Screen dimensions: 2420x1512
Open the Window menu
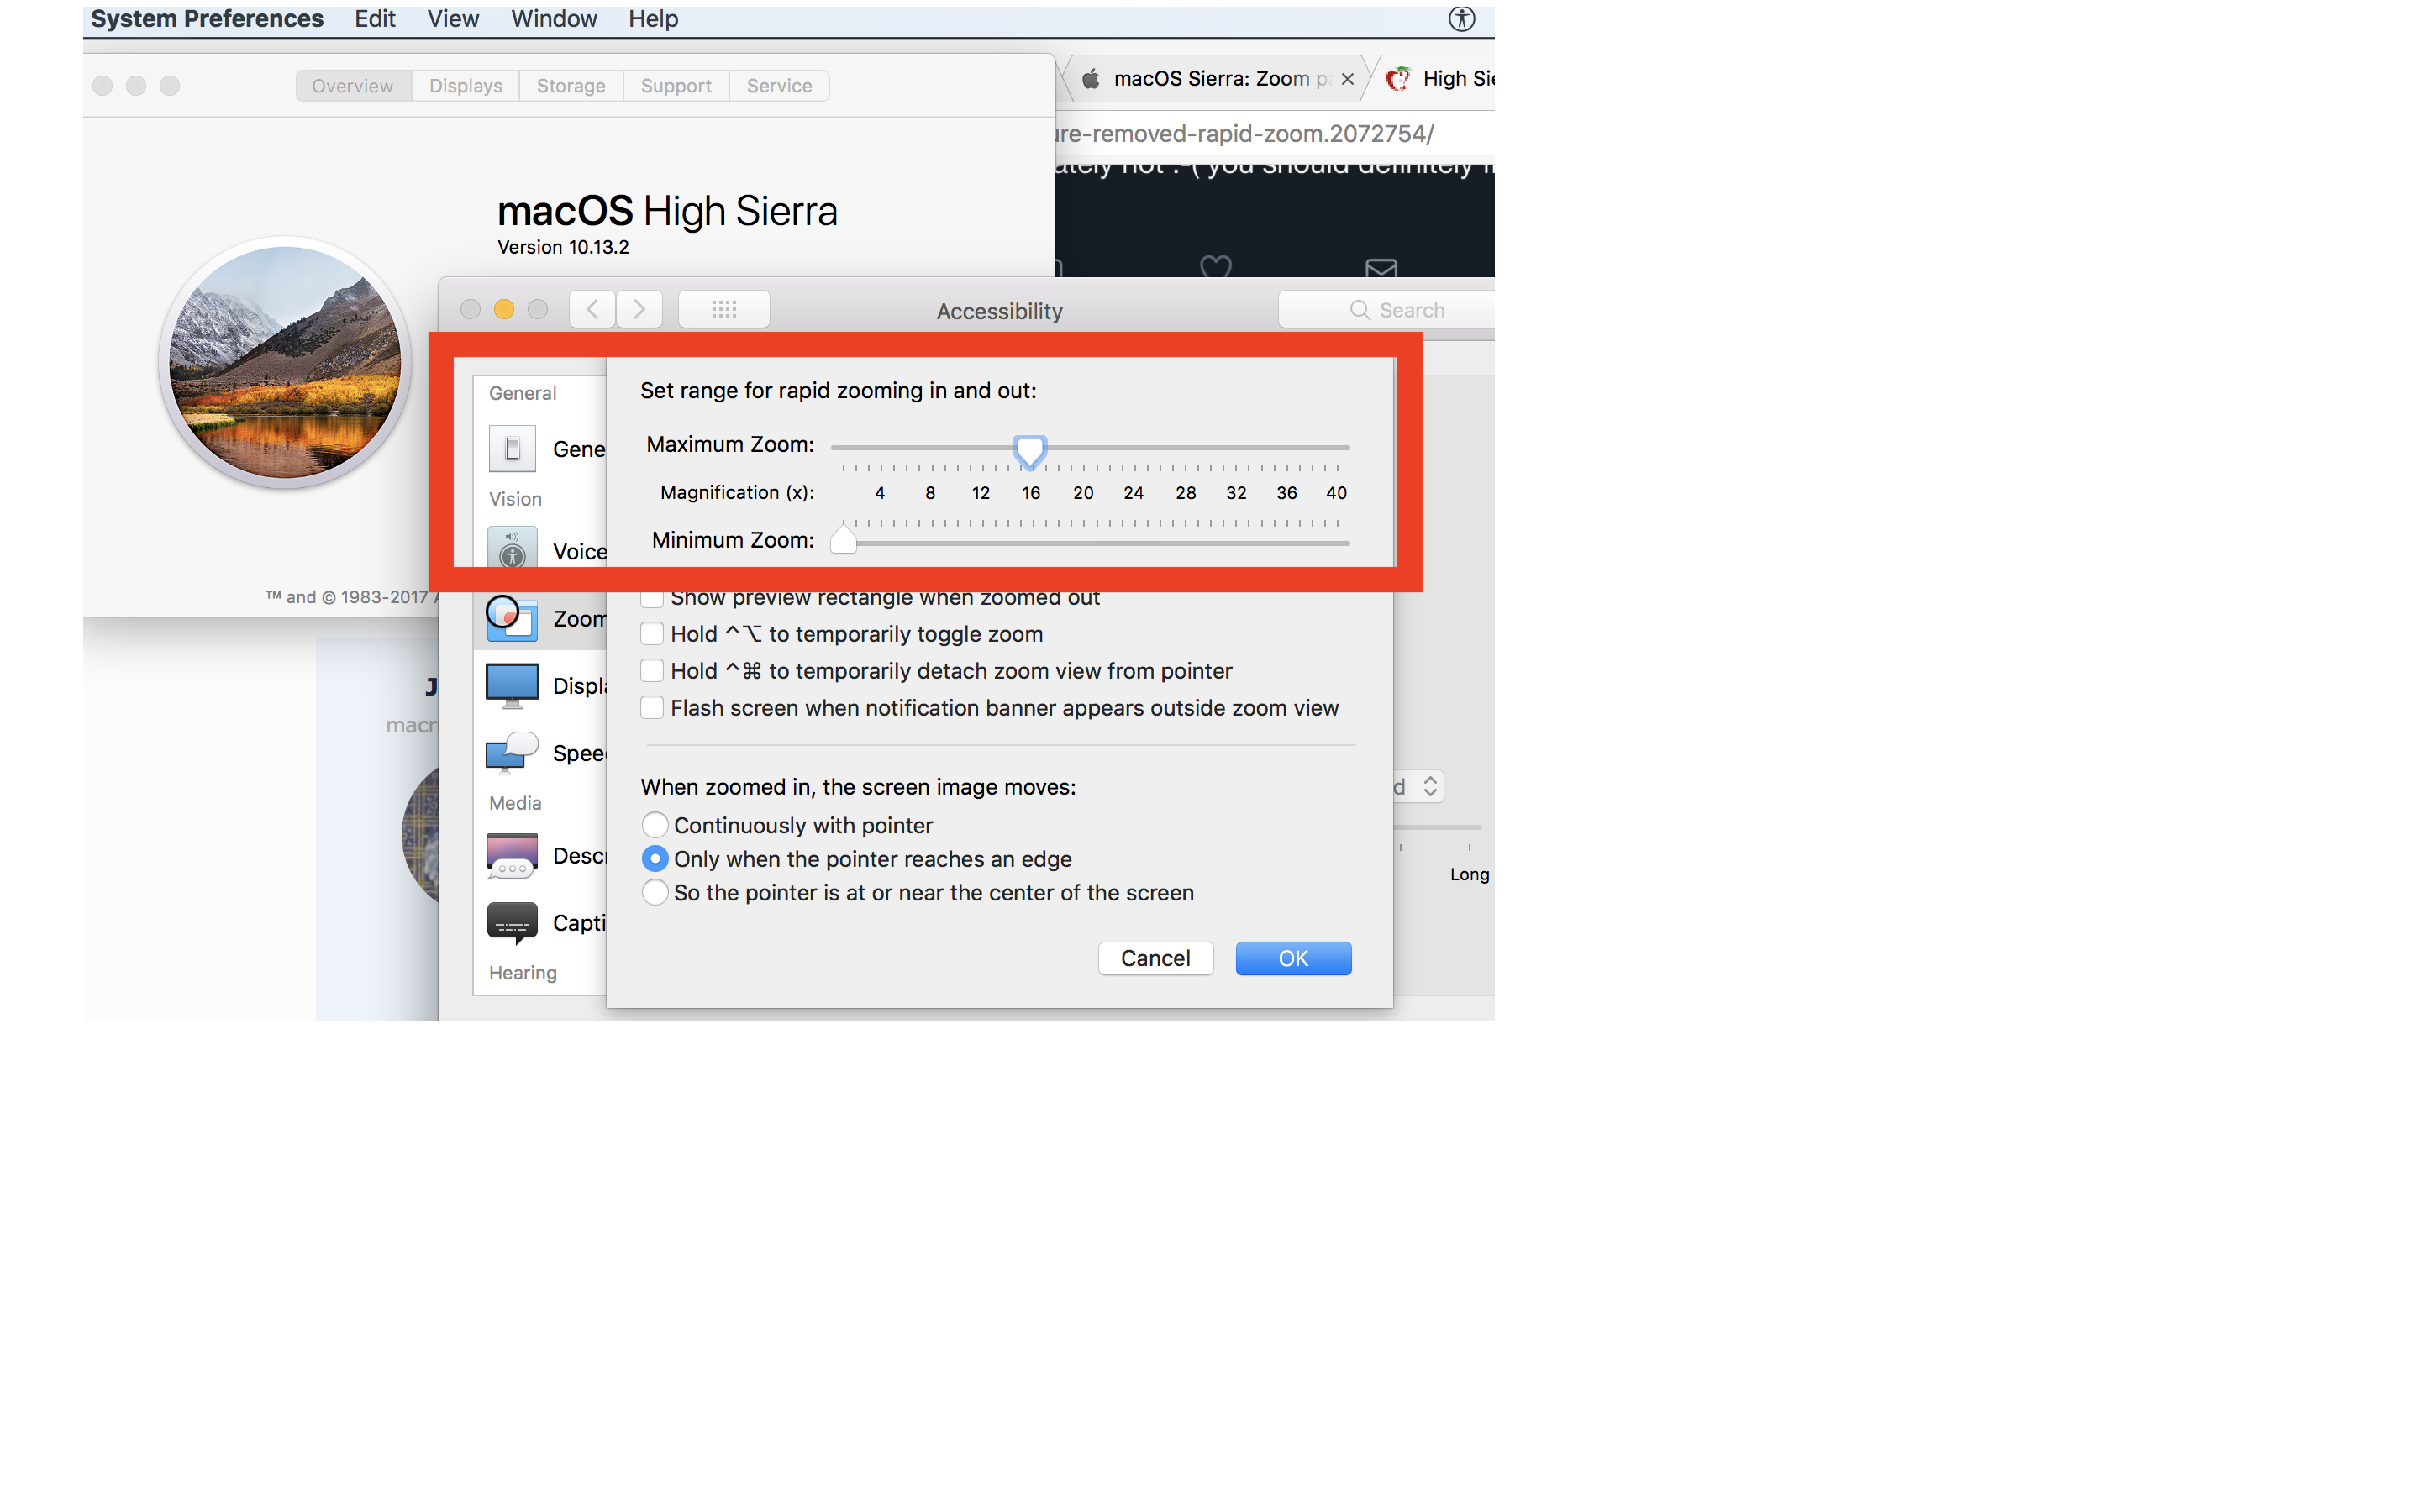point(554,19)
